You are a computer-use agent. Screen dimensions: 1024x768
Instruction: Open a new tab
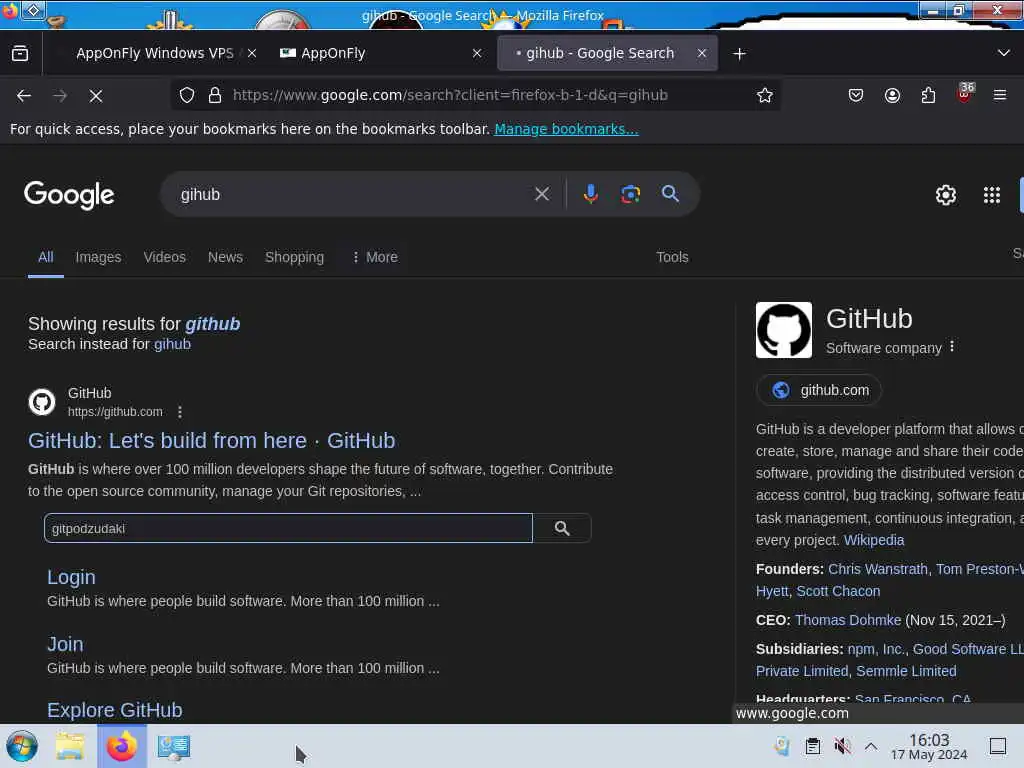pyautogui.click(x=739, y=54)
